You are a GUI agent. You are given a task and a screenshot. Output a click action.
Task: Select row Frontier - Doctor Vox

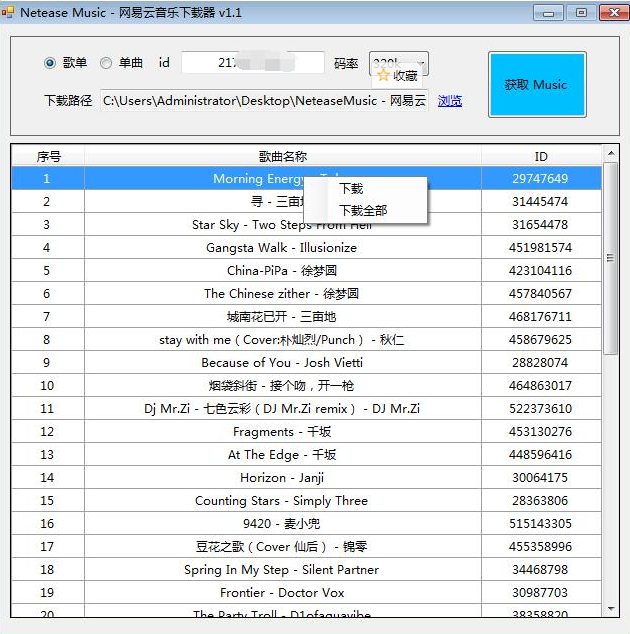point(306,593)
